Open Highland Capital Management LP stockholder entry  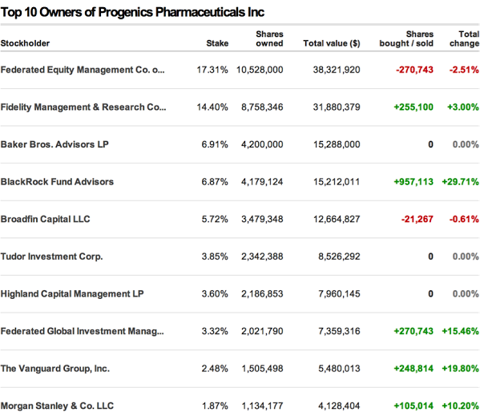[72, 294]
